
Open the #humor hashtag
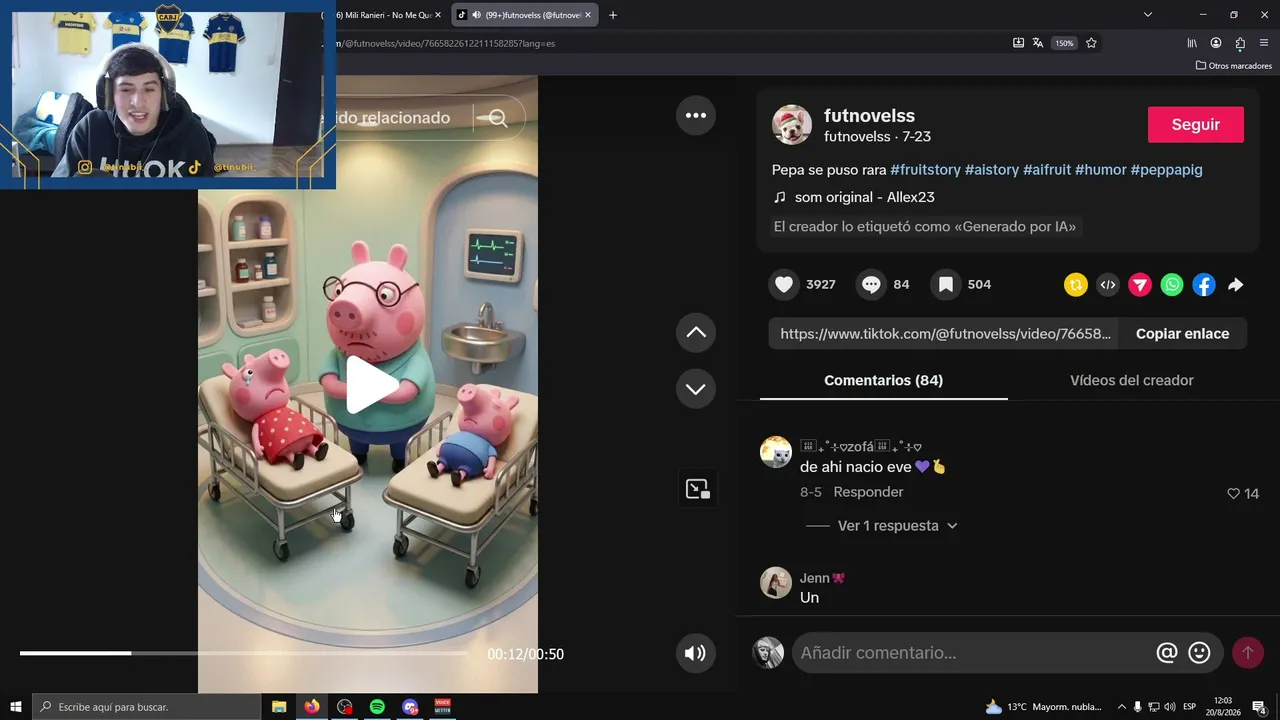click(x=1101, y=170)
